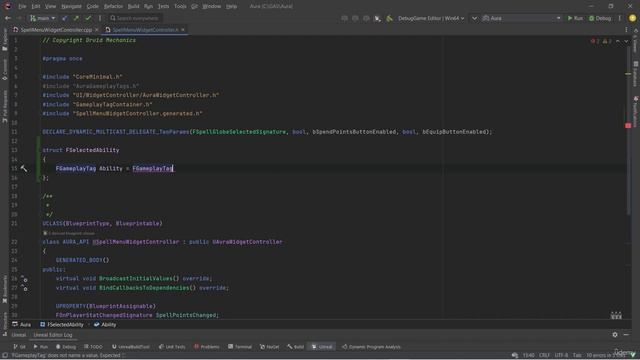This screenshot has height=360, width=640.
Task: Click override gutter icon beside BroadcastInitialValues
Action: pos(24,279)
